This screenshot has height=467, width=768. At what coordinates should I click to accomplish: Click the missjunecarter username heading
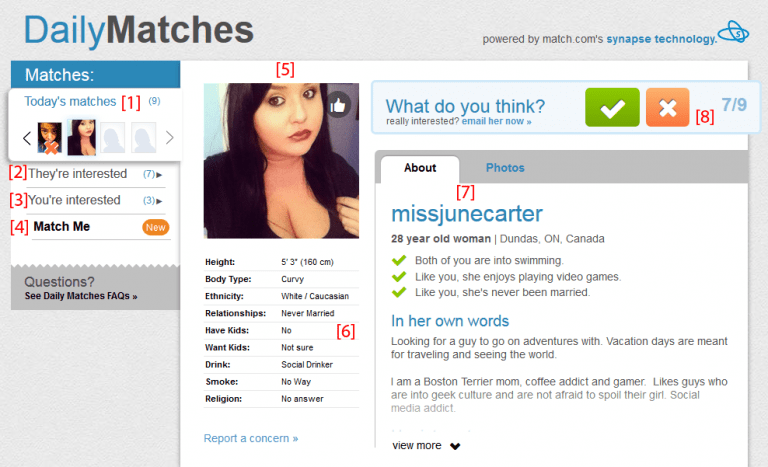[467, 214]
